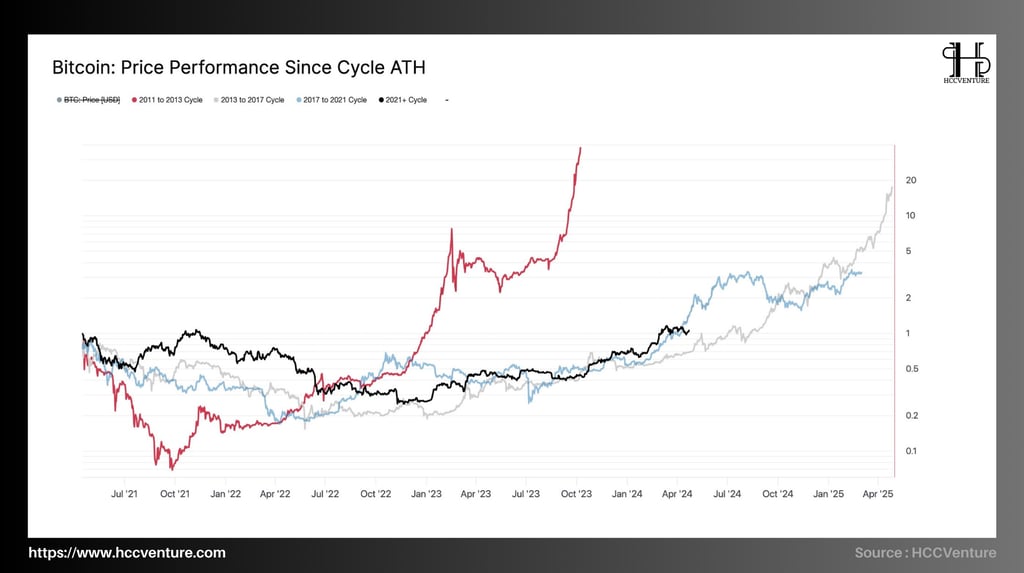The width and height of the screenshot is (1024, 573).
Task: Click the 20 value on y-axis
Action: [911, 180]
